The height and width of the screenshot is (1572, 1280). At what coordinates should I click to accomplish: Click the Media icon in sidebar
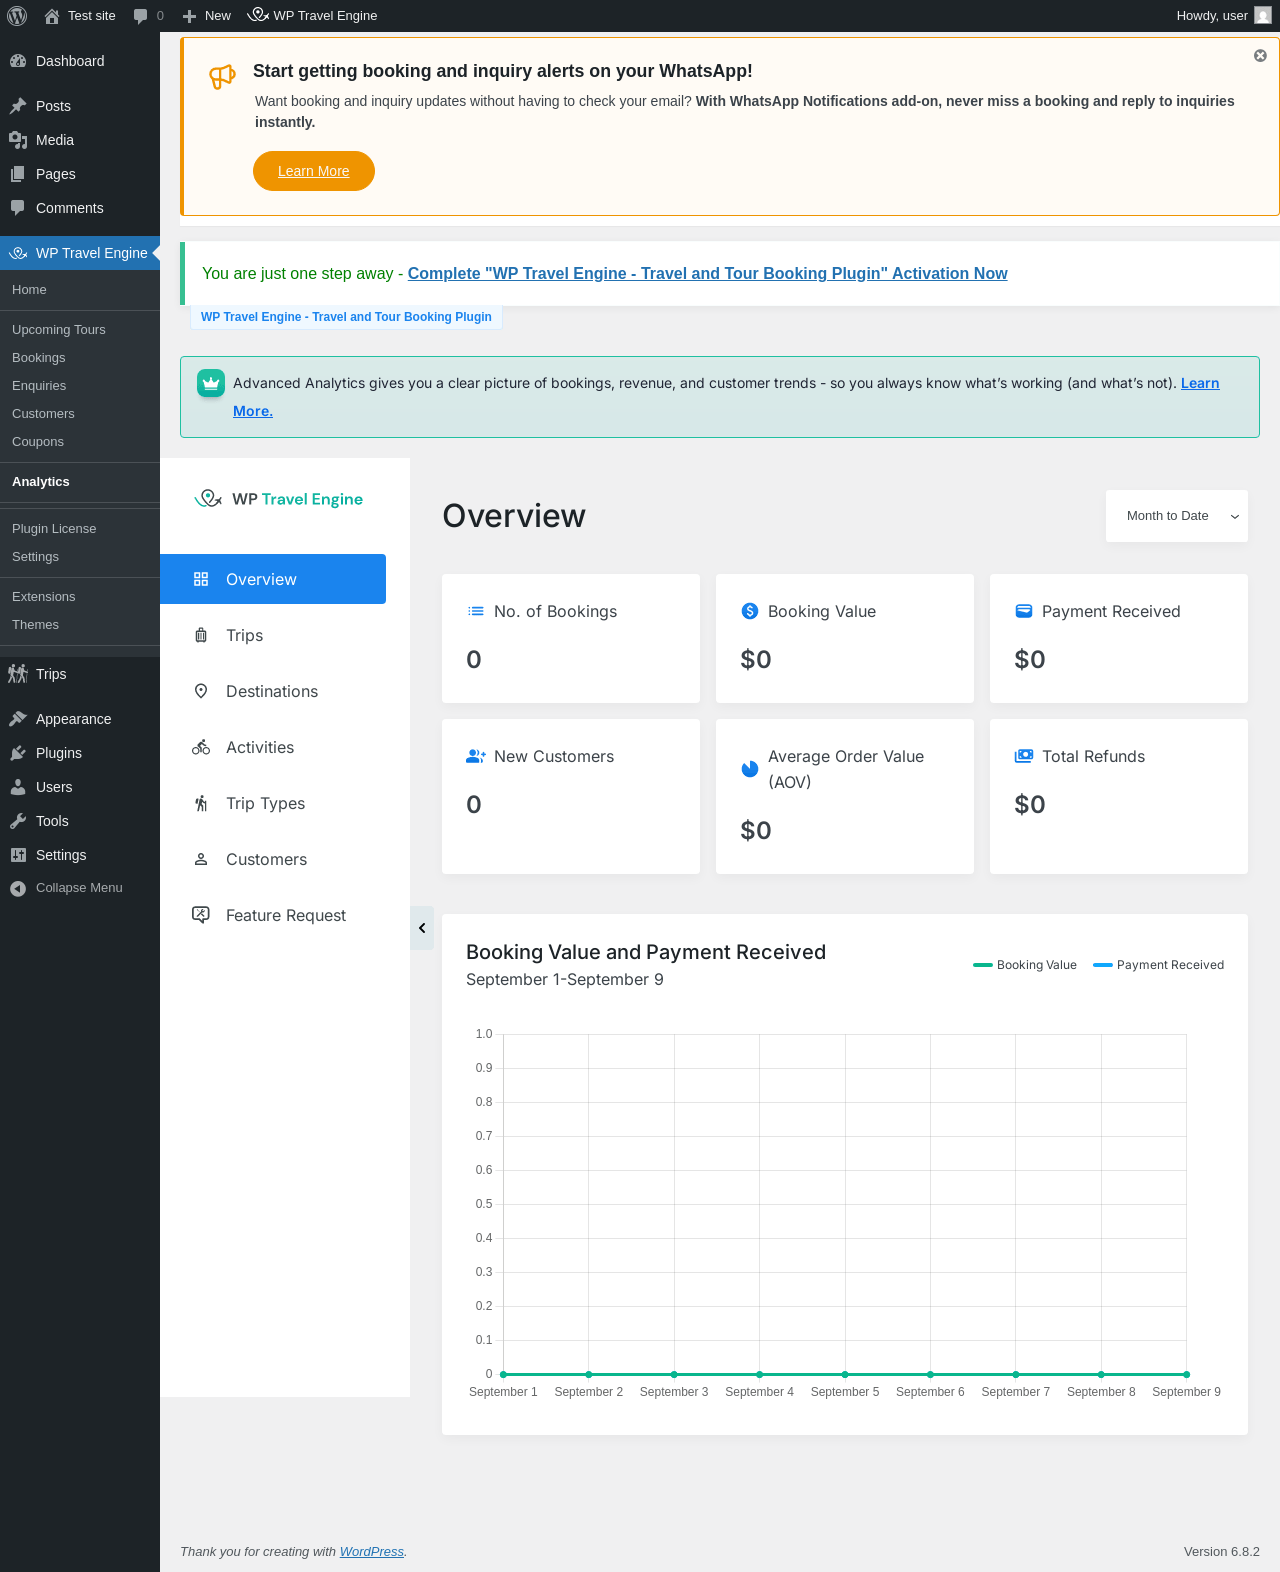[18, 140]
